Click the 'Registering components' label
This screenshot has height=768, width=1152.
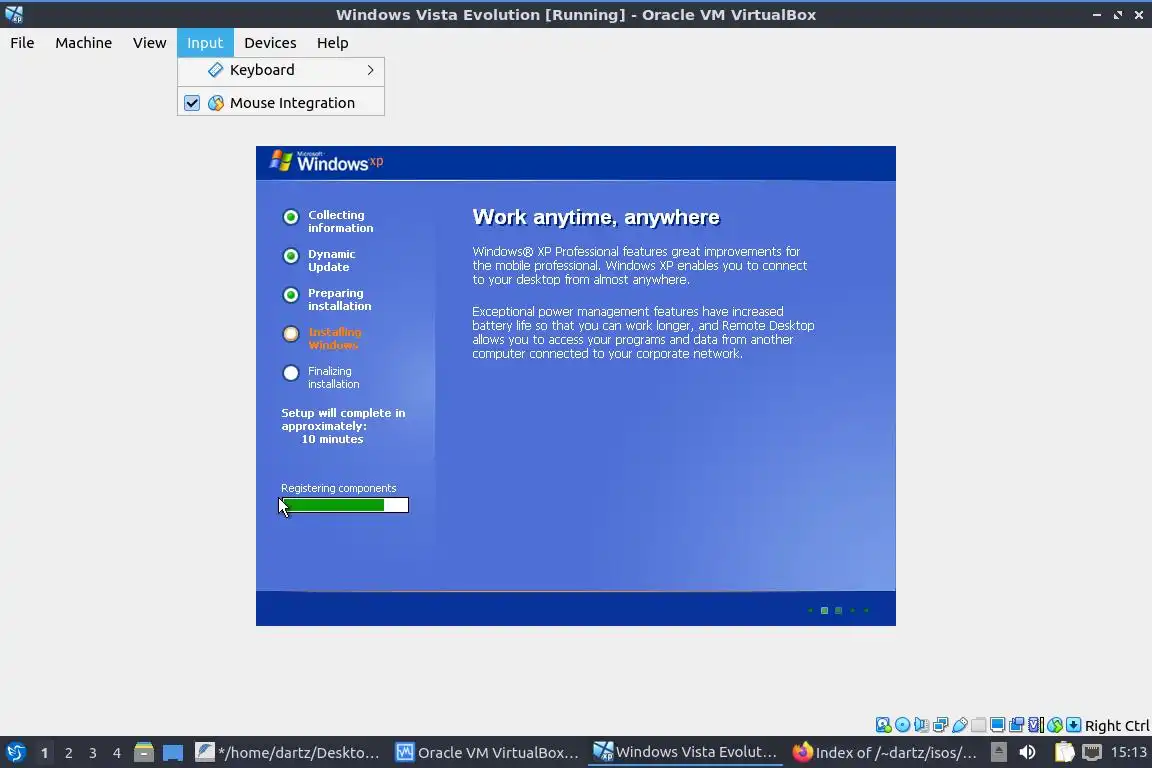point(339,488)
